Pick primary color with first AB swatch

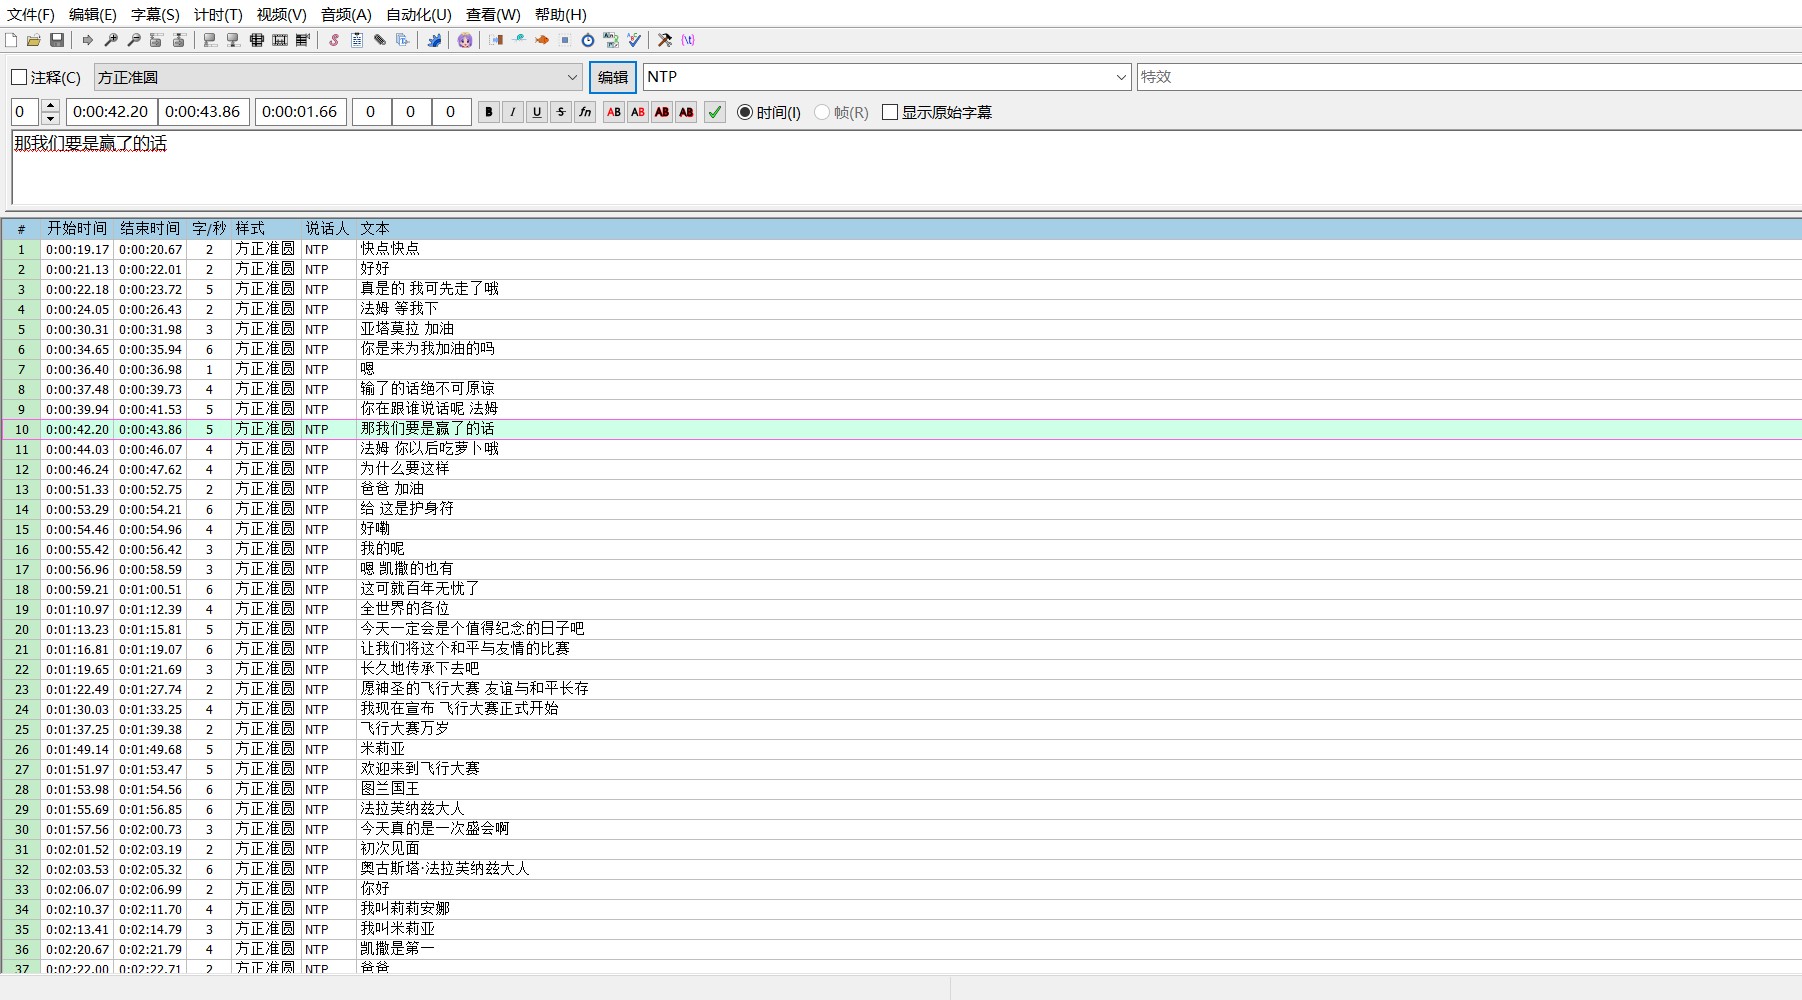click(614, 112)
